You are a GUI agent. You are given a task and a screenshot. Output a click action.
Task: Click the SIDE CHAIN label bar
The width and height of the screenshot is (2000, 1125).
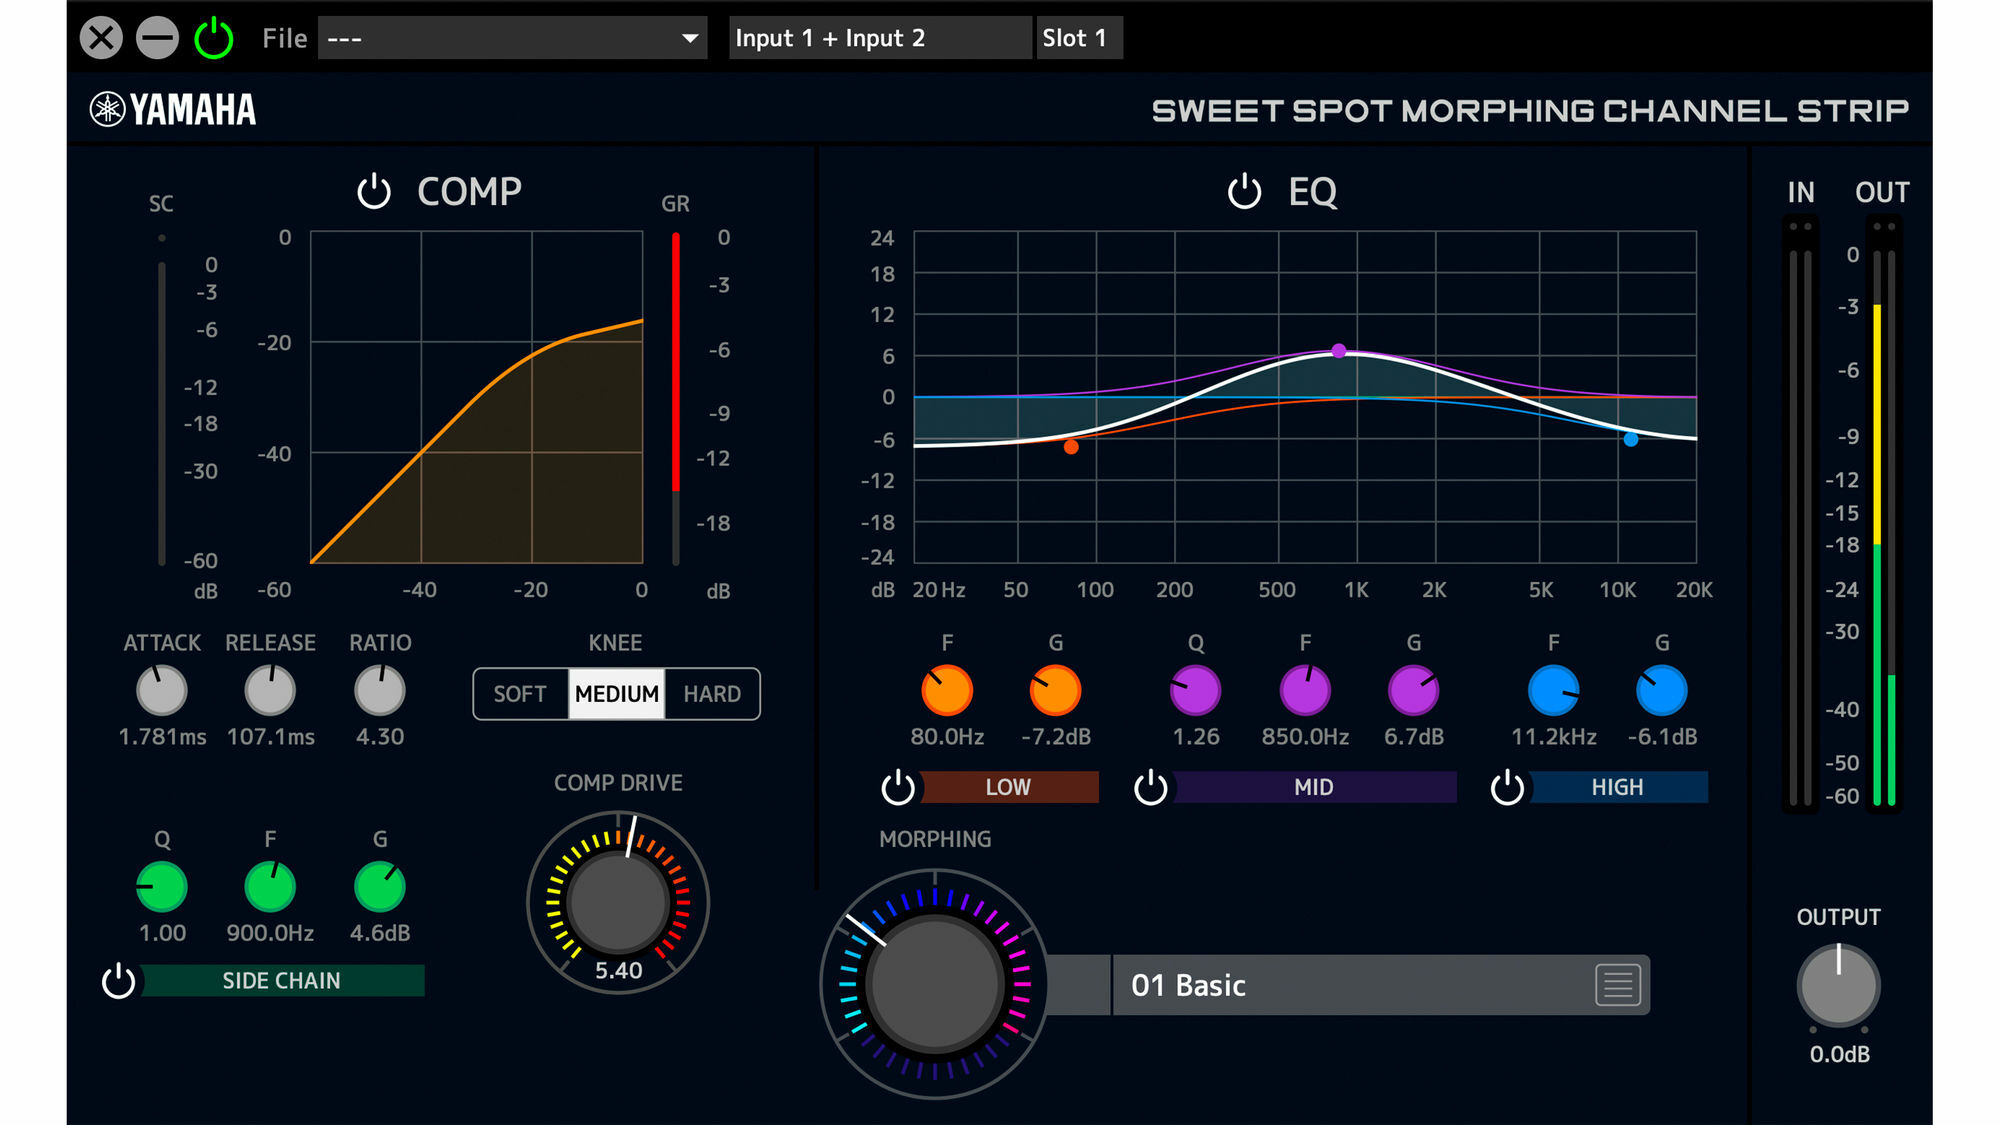pos(282,981)
